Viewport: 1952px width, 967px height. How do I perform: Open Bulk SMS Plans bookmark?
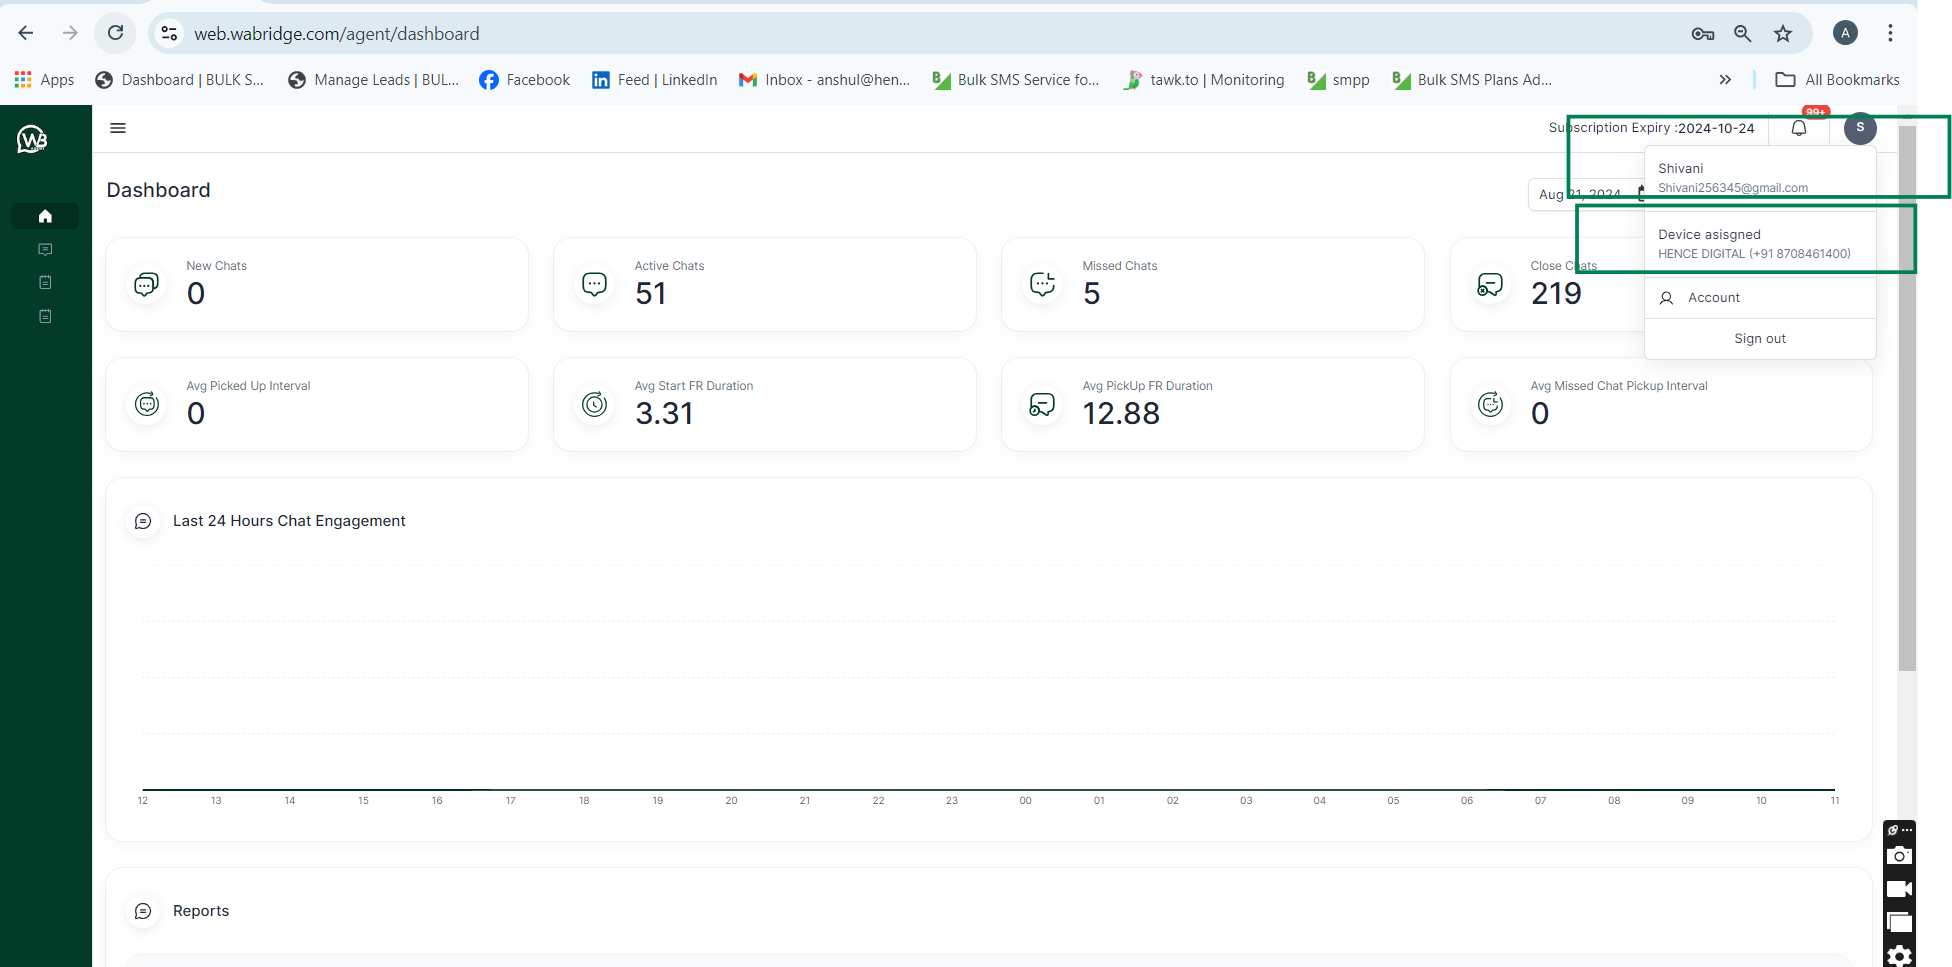(1472, 80)
